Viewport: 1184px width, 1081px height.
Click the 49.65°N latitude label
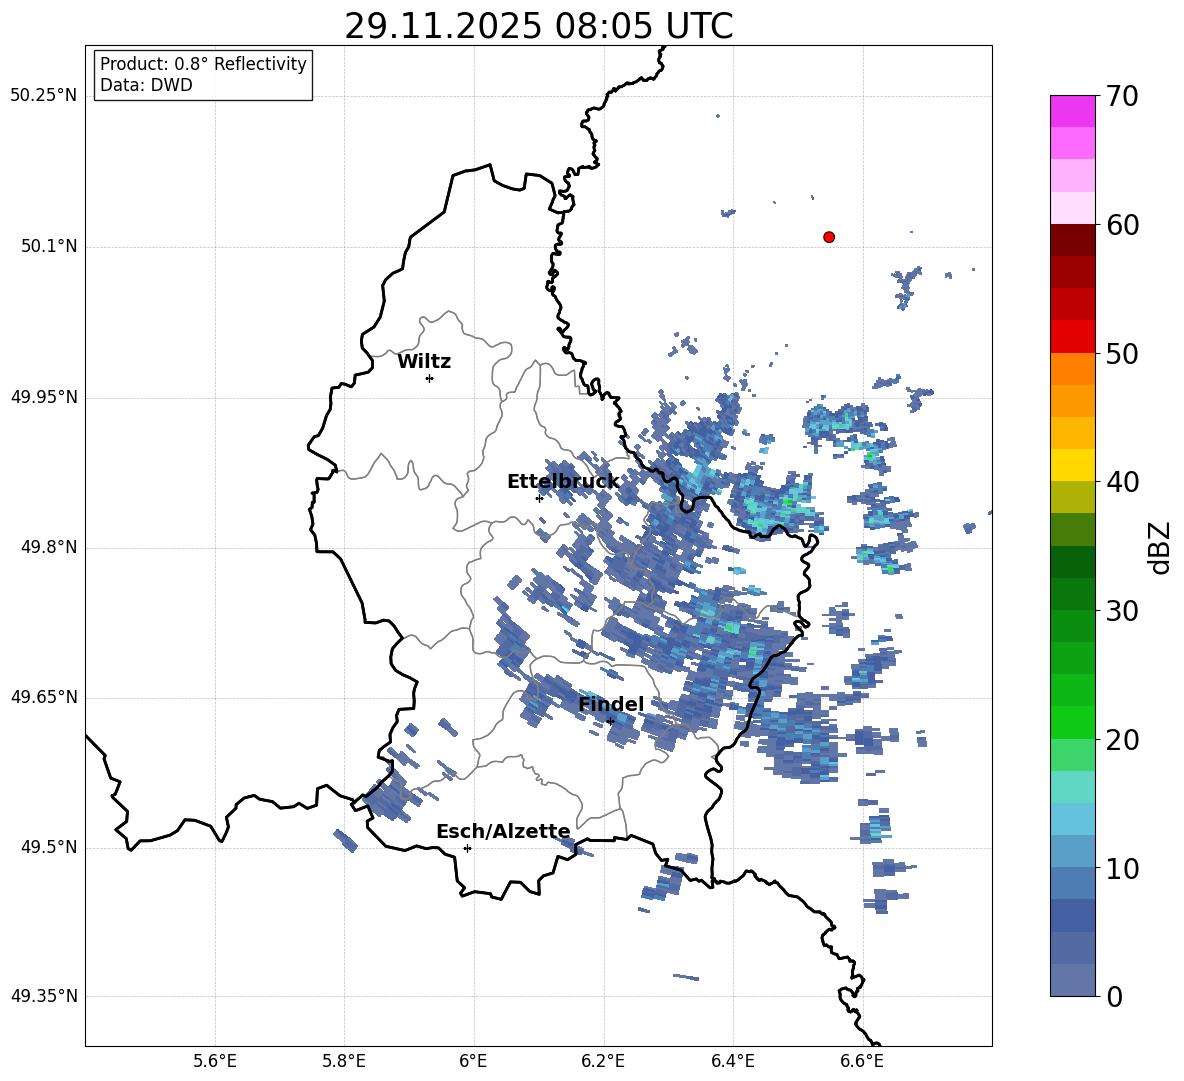pos(44,697)
